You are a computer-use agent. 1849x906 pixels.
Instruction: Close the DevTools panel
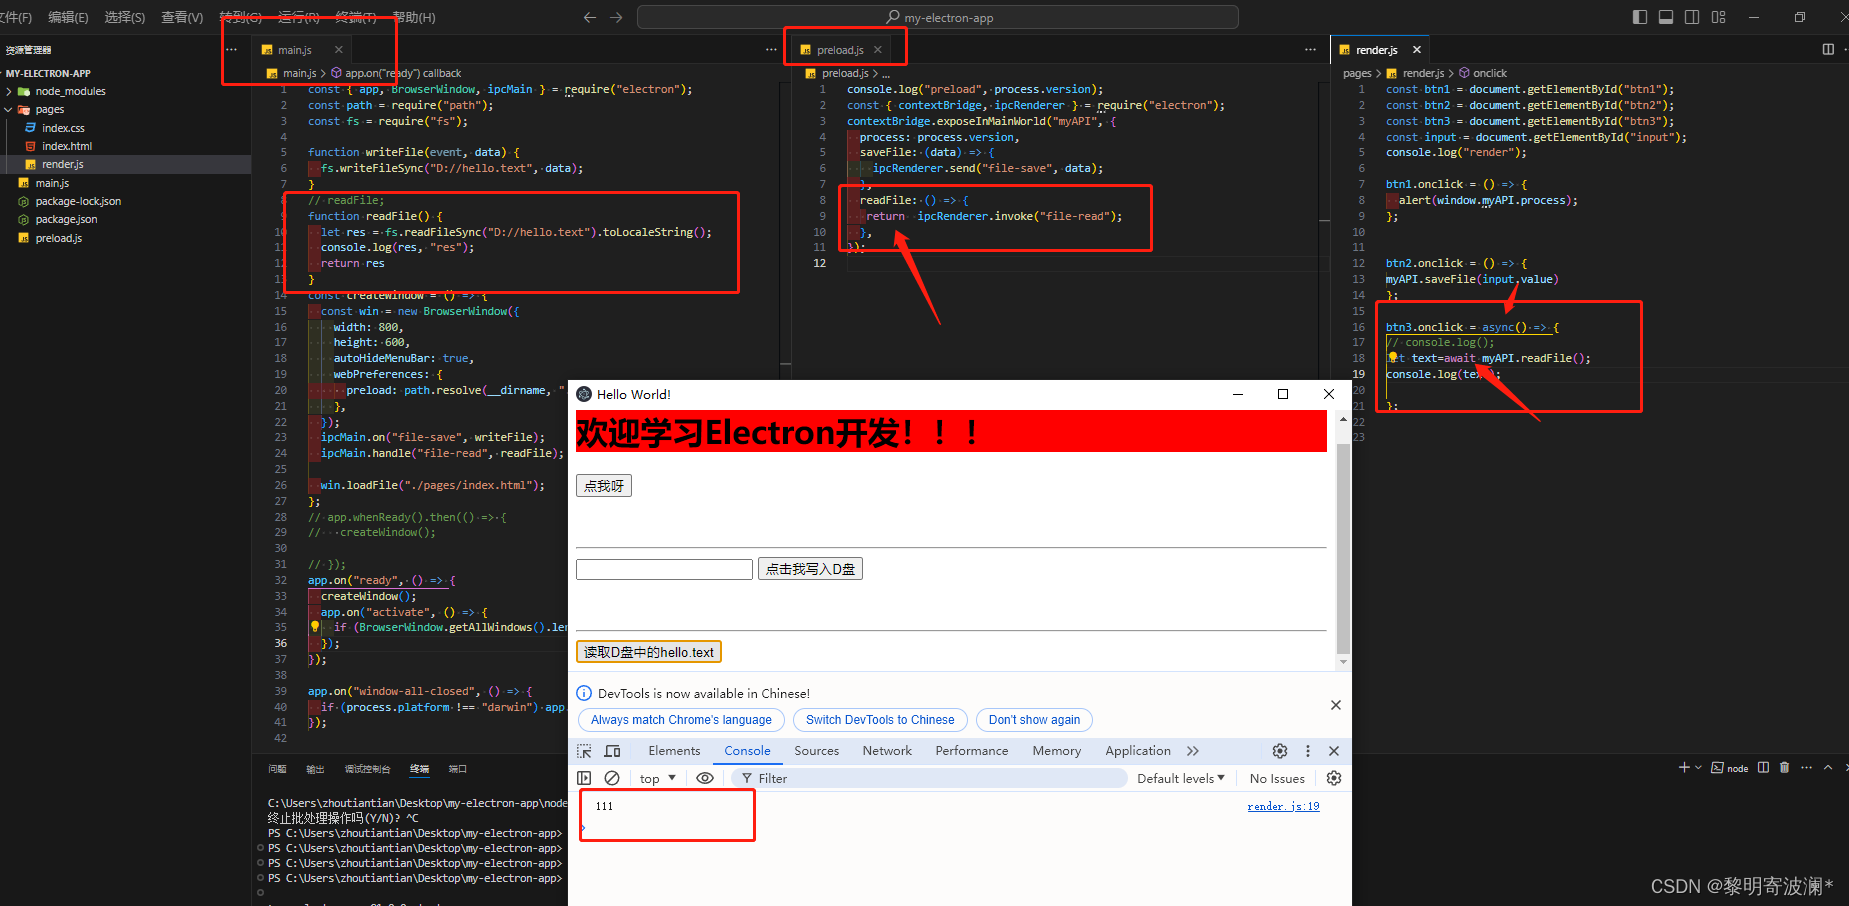click(1334, 751)
